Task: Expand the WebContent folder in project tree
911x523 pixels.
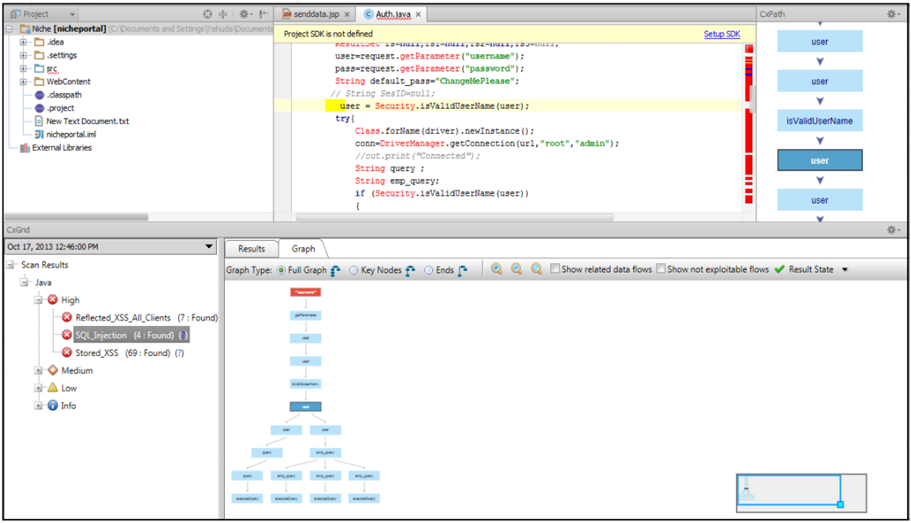Action: (x=23, y=82)
